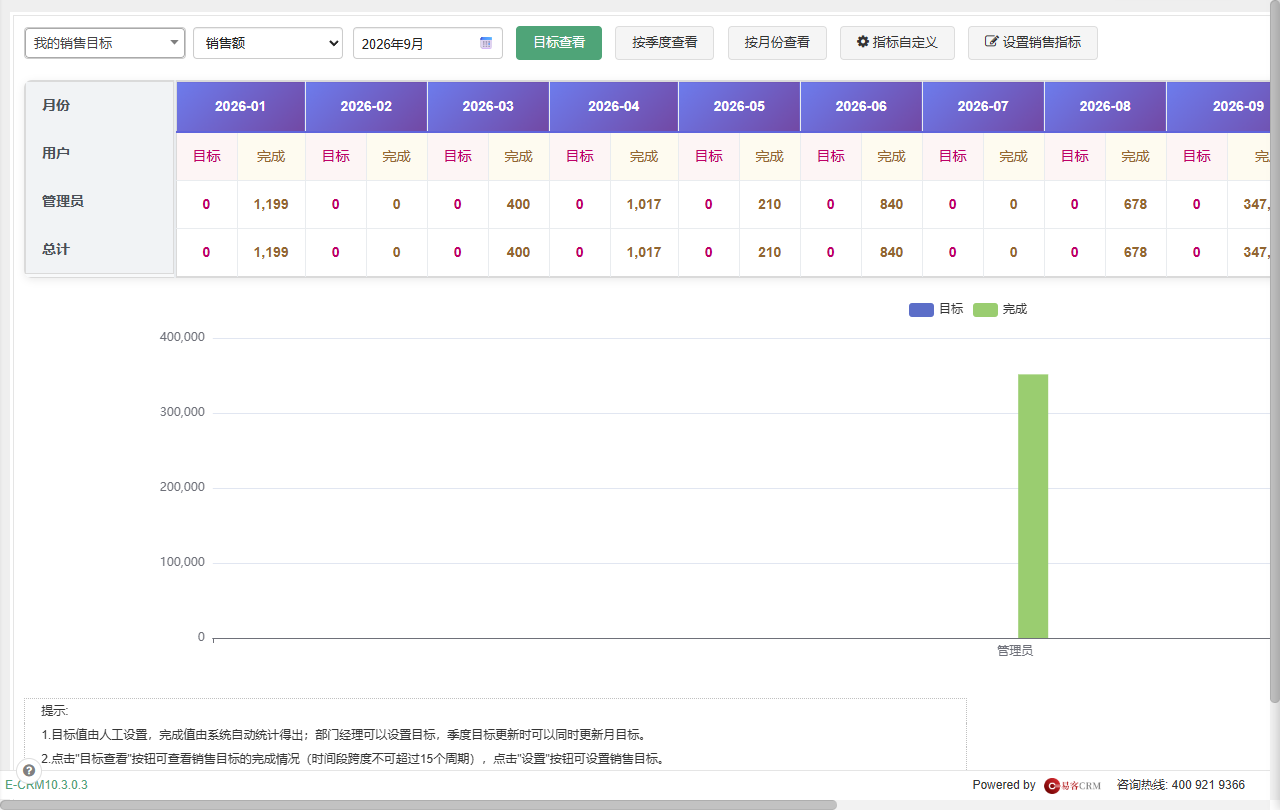Click the 400,000 y-axis label
The width and height of the screenshot is (1280, 810).
pos(182,337)
